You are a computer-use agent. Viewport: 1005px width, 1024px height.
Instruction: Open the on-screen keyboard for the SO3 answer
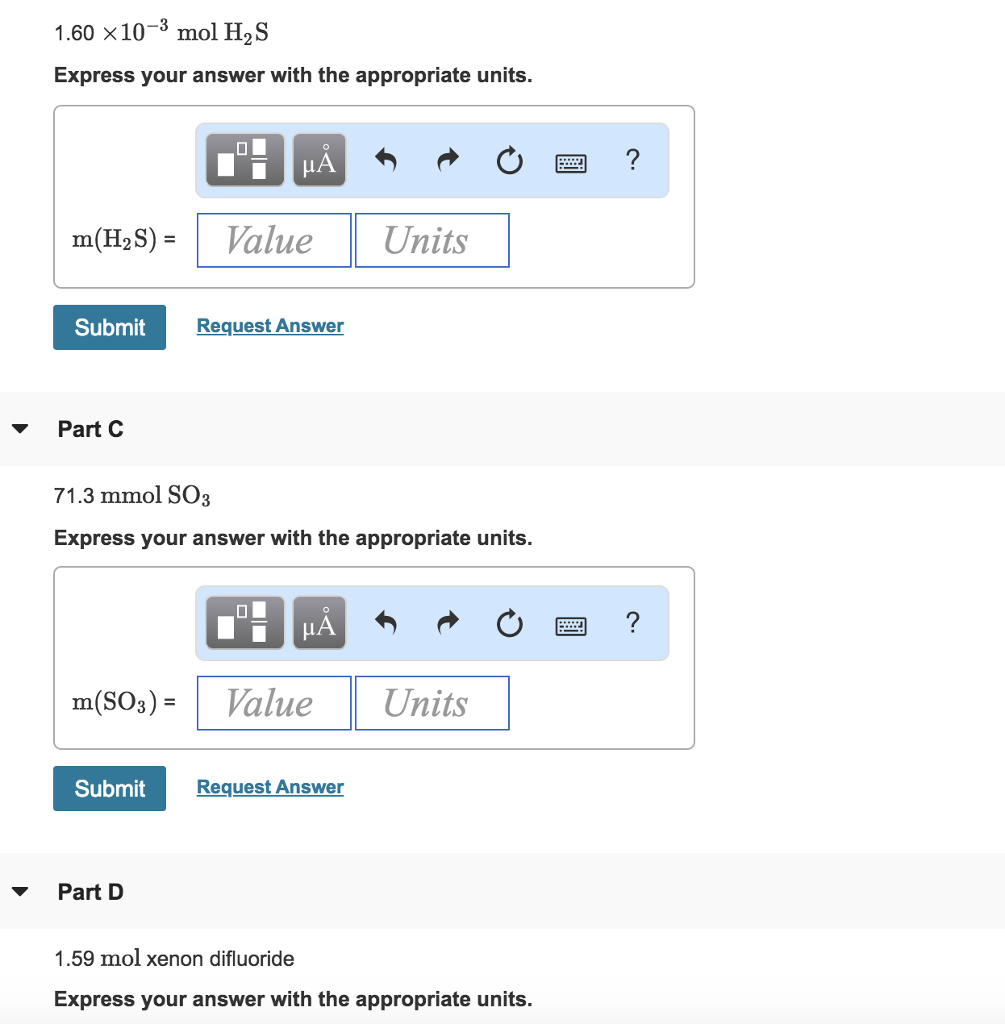(x=570, y=624)
